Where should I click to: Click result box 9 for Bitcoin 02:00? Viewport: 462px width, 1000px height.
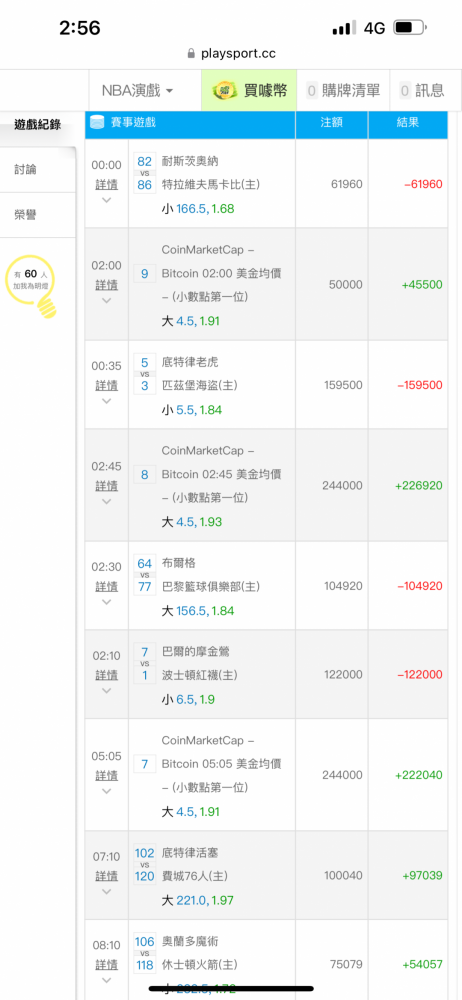145,274
